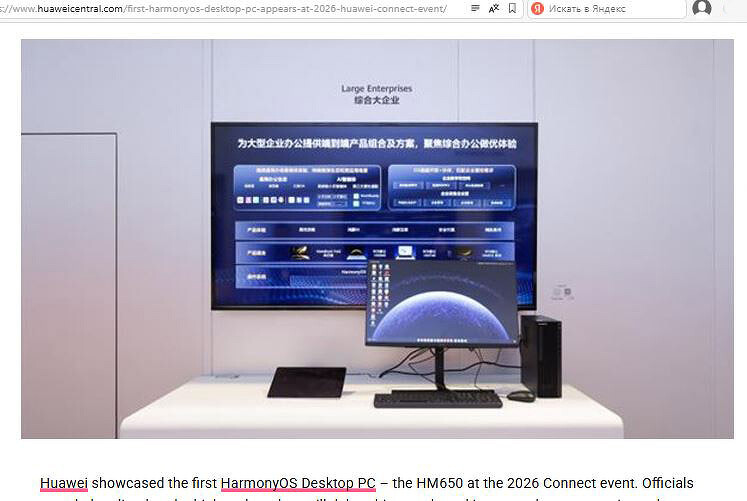Open the HarmonyOS desktop PC article photo
This screenshot has width=747, height=501.
[377, 239]
